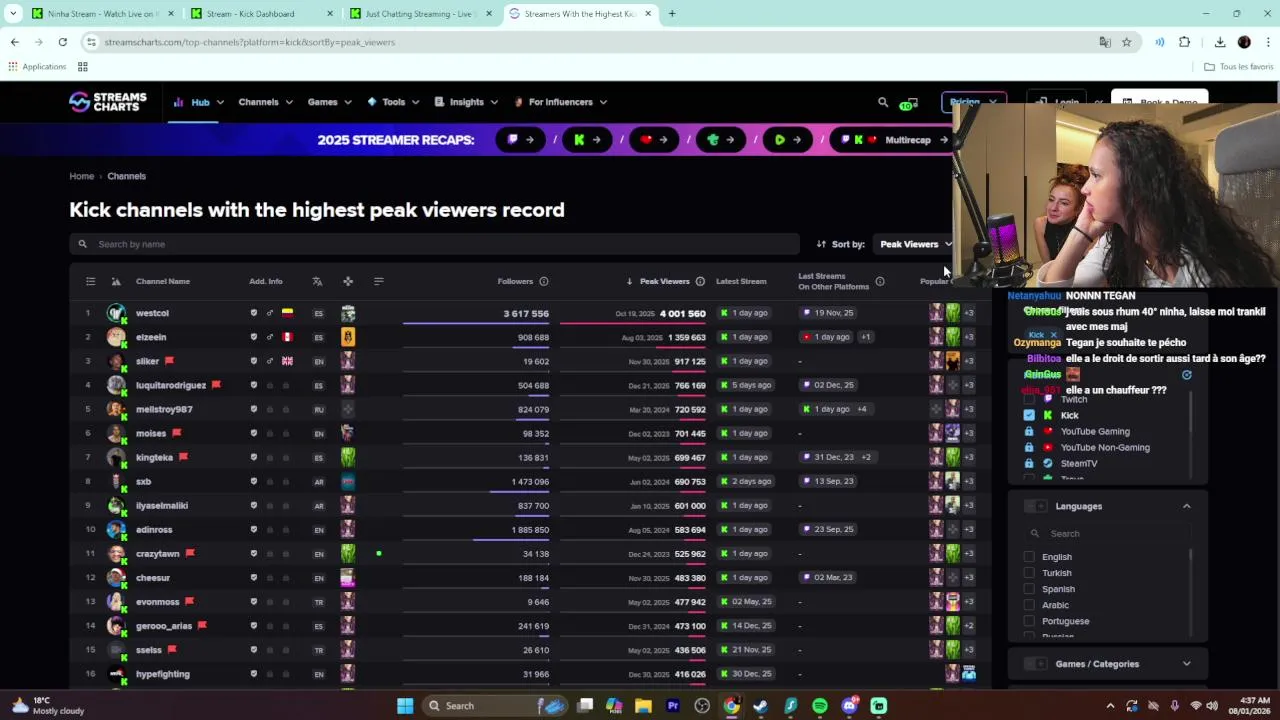1280x720 pixels.
Task: Open Discord from the taskbar
Action: (x=850, y=706)
